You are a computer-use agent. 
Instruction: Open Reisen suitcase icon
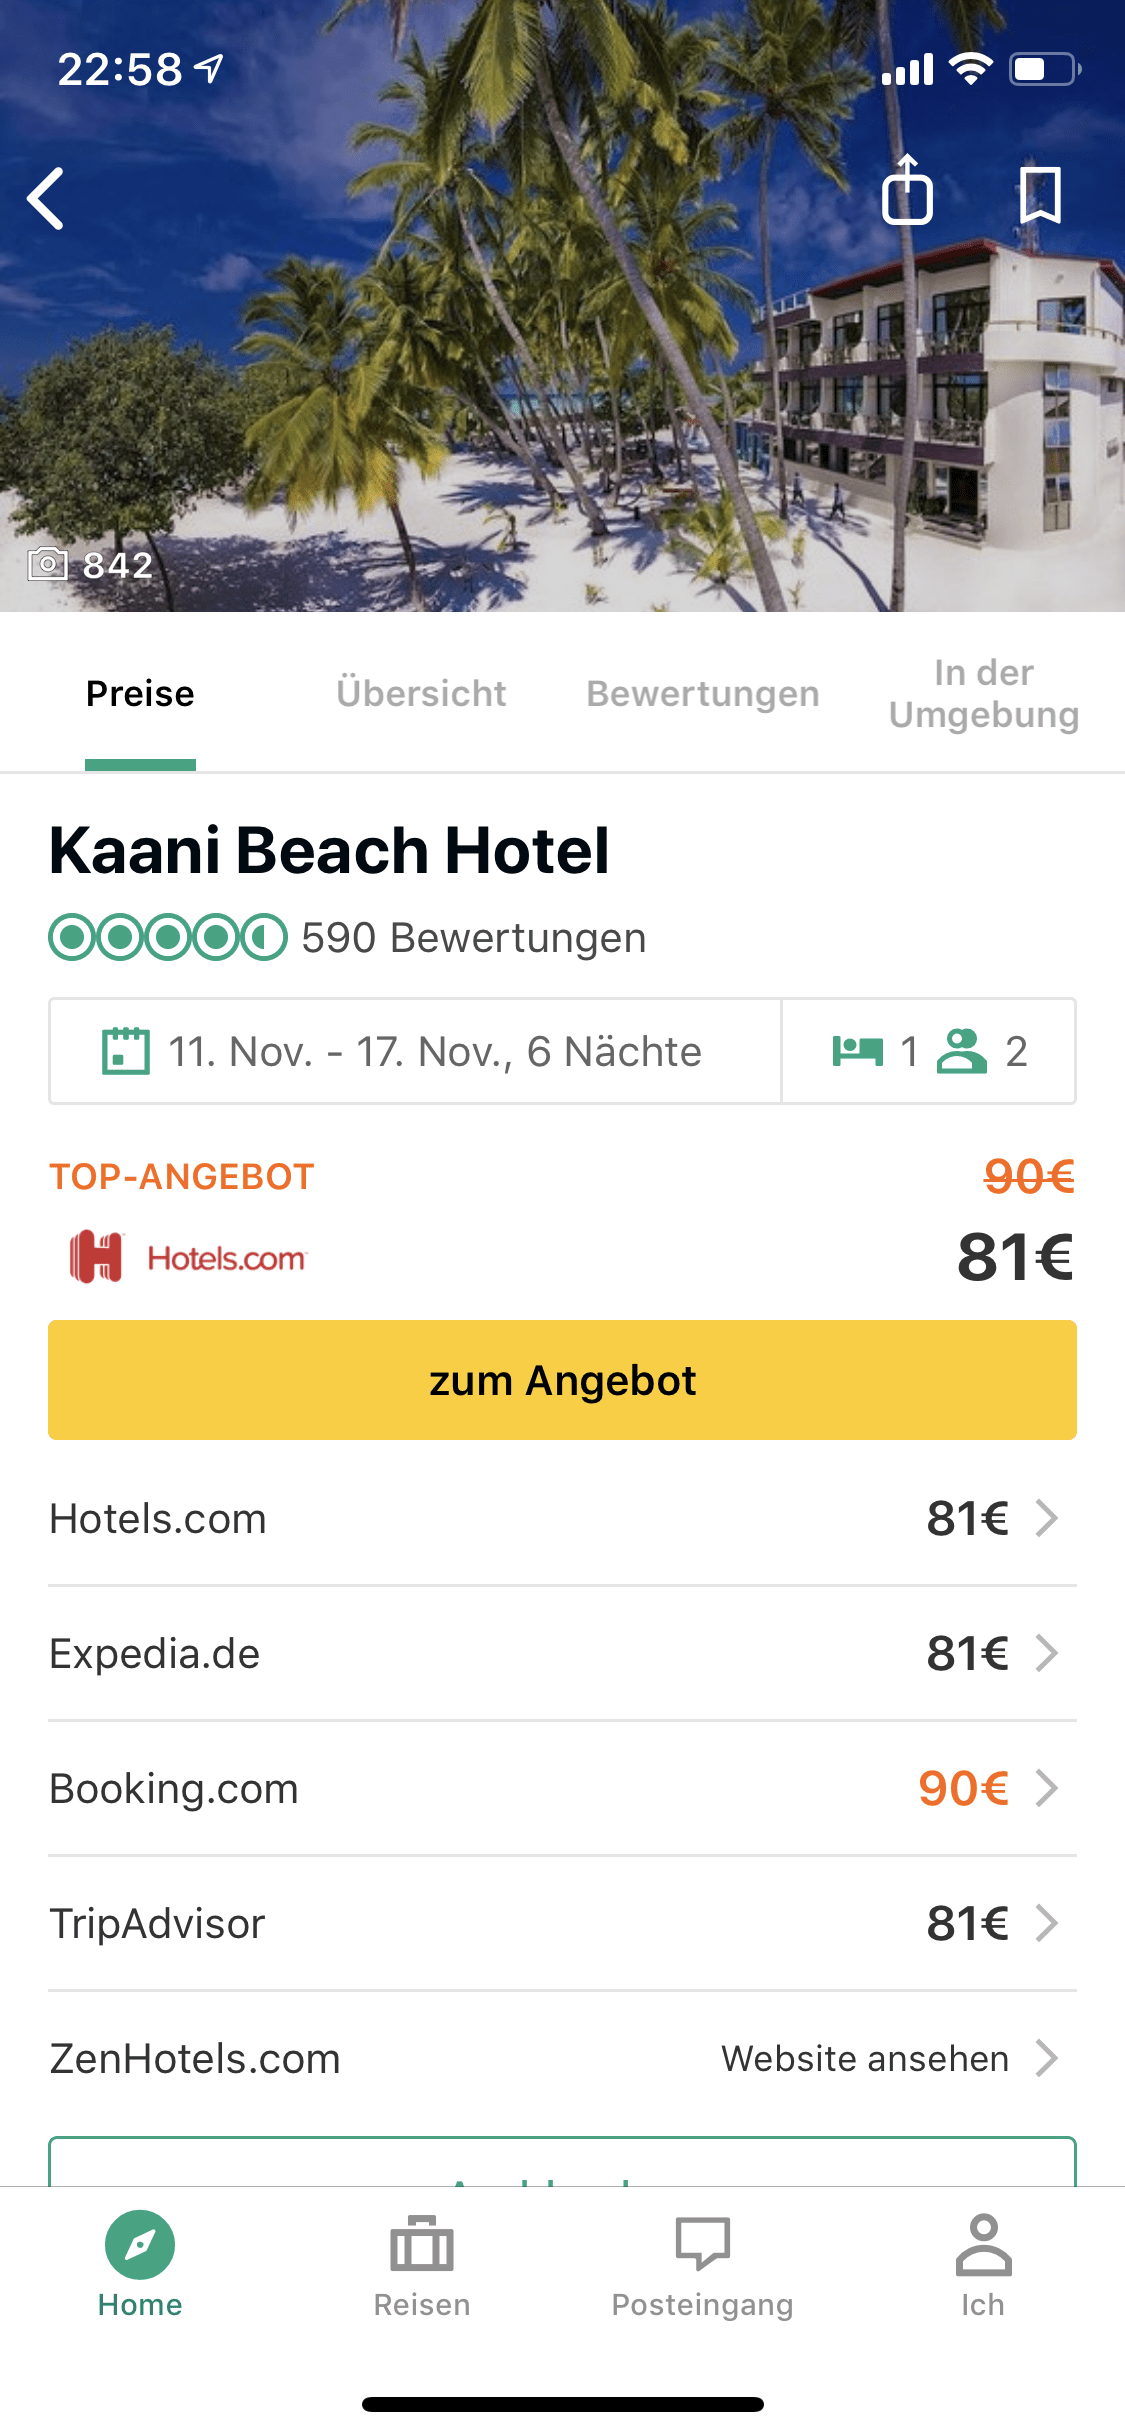click(x=422, y=2244)
